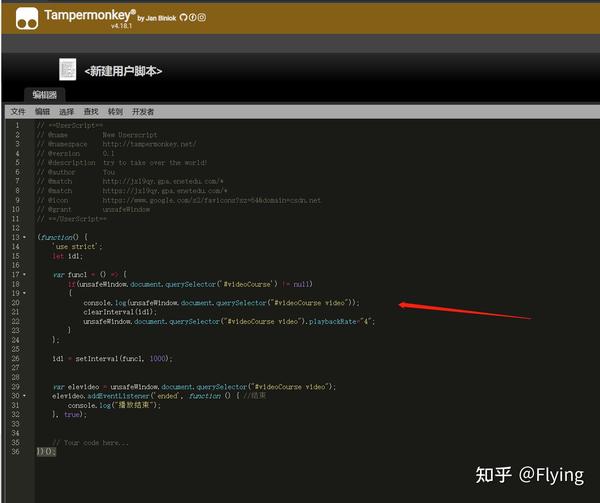This screenshot has height=503, width=600.
Task: Click the <新建用户脚本> title
Action: tap(123, 71)
